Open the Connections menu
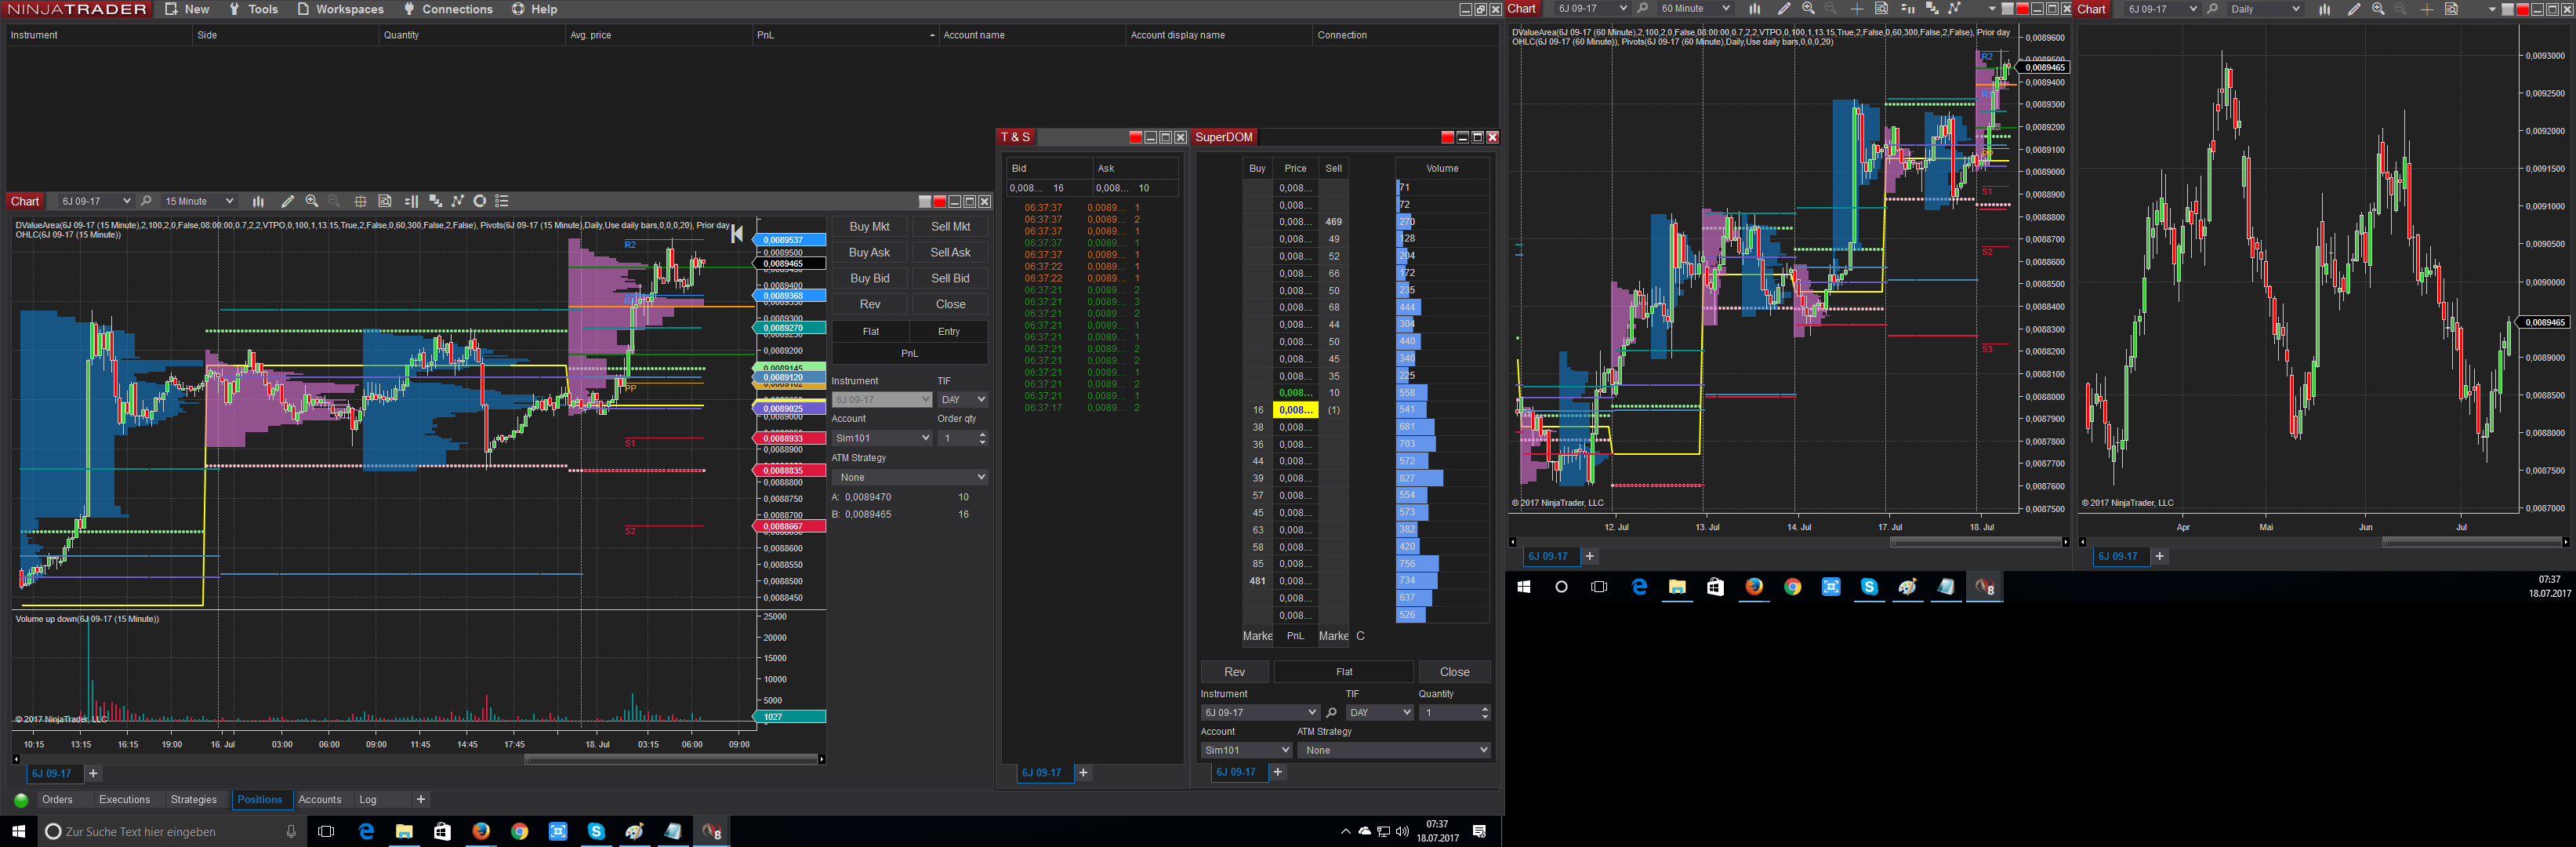The image size is (2576, 847). coord(448,9)
